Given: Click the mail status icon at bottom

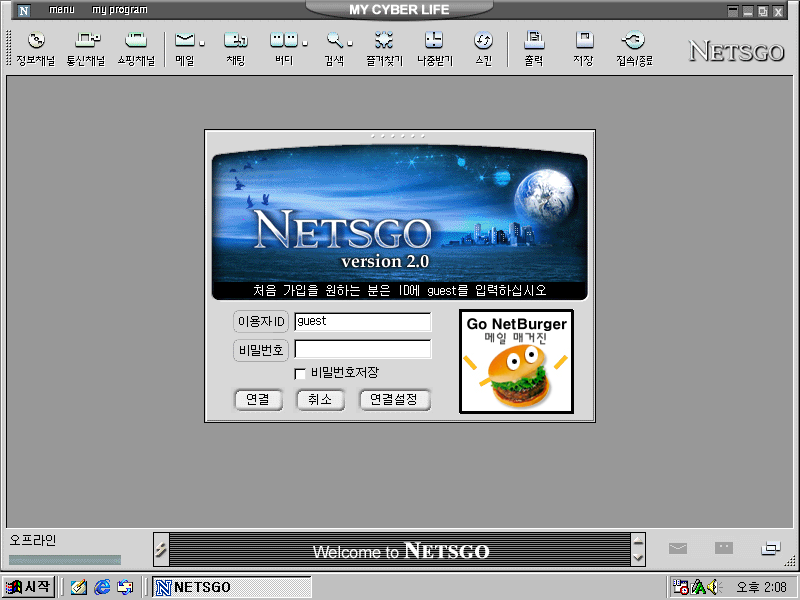Looking at the screenshot, I should 678,548.
